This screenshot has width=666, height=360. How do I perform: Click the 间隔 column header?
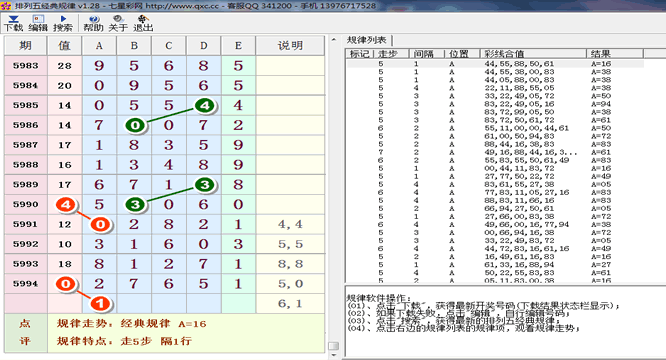426,53
